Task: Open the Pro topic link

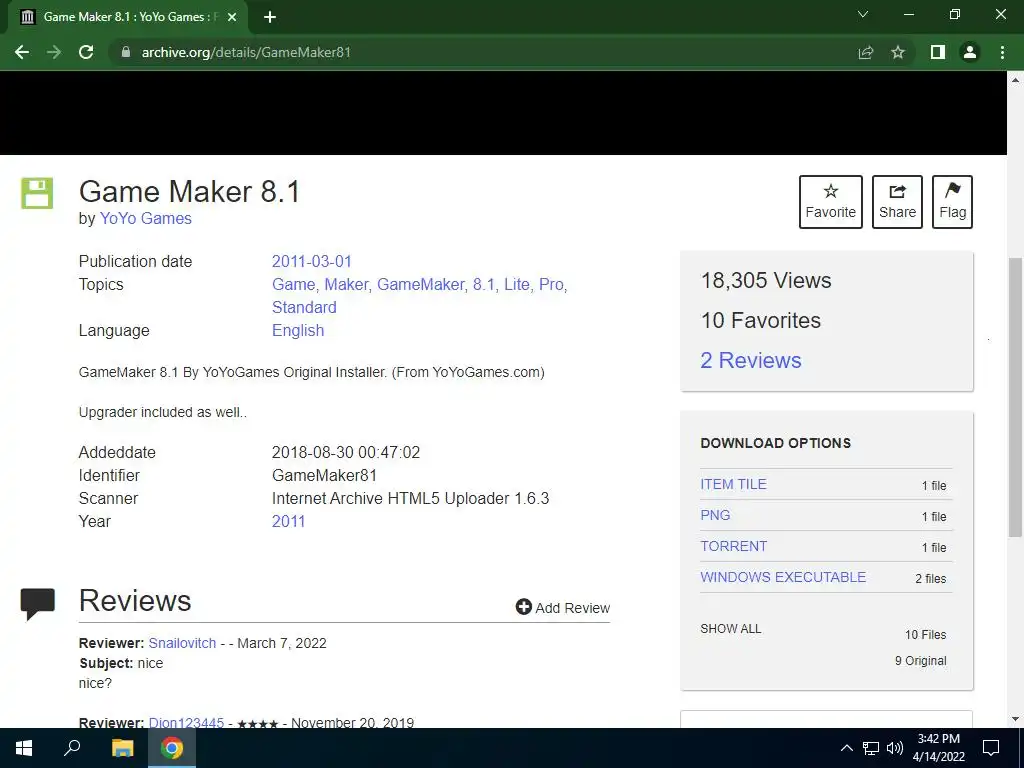Action: pos(552,285)
